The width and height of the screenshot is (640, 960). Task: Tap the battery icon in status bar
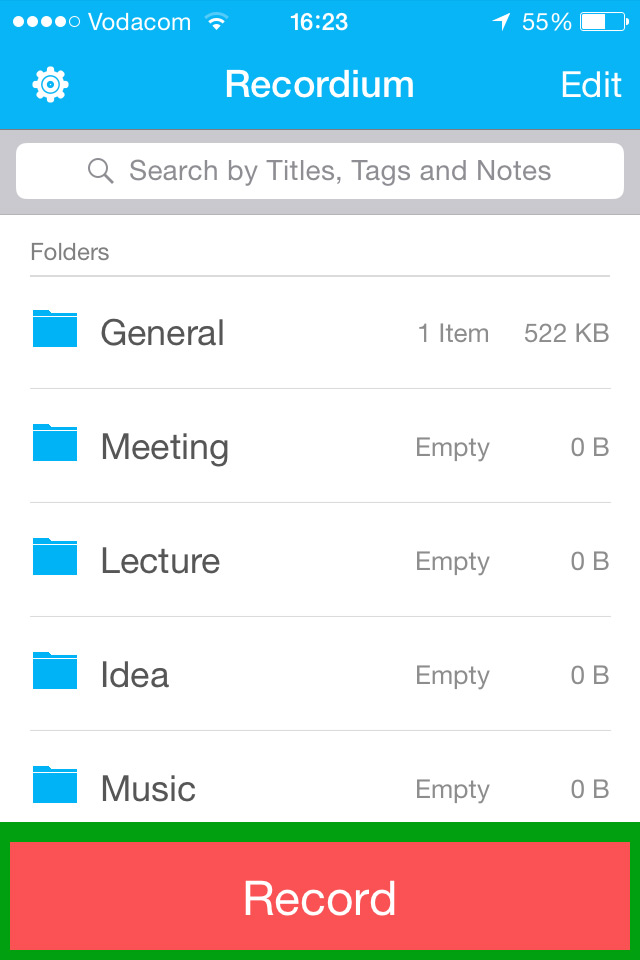tap(604, 22)
